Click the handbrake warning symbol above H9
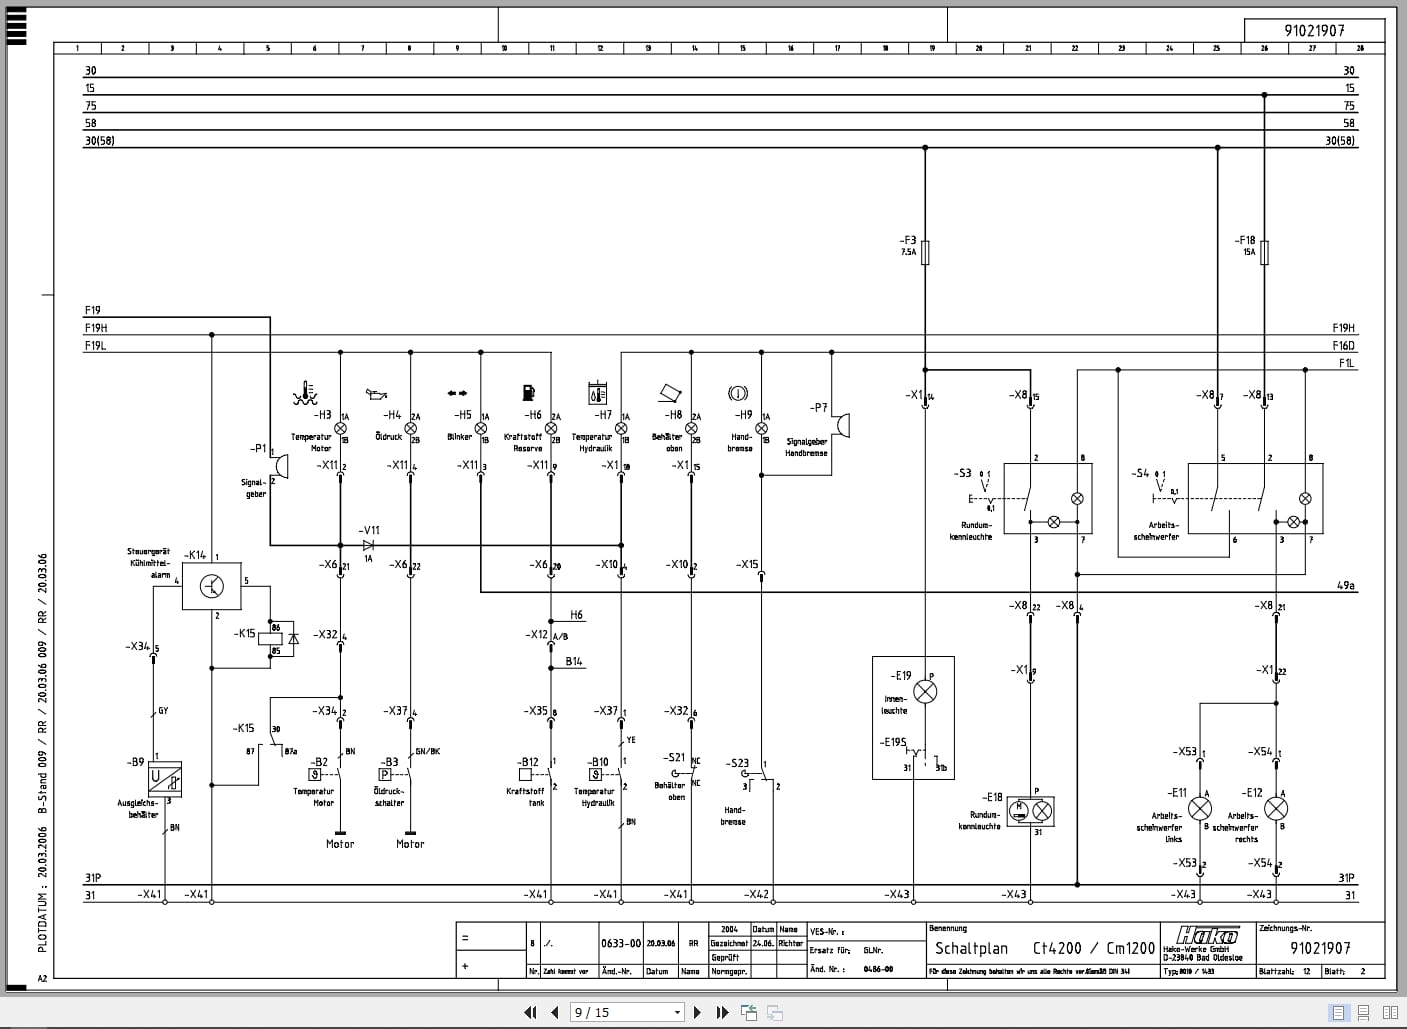Screen dimensions: 1407x1029 click(x=739, y=393)
